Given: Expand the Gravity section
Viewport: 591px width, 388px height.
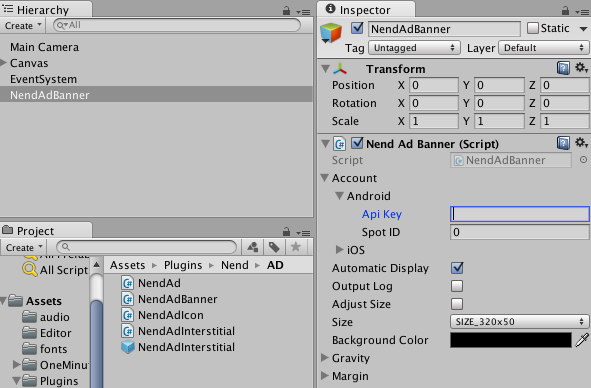Looking at the screenshot, I should coord(325,357).
